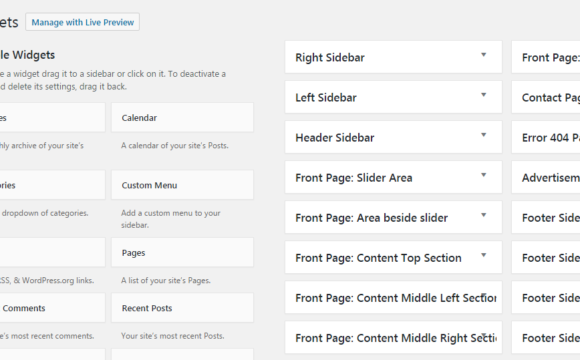Open the Header Sidebar panel title
The image size is (580, 360).
coord(334,138)
